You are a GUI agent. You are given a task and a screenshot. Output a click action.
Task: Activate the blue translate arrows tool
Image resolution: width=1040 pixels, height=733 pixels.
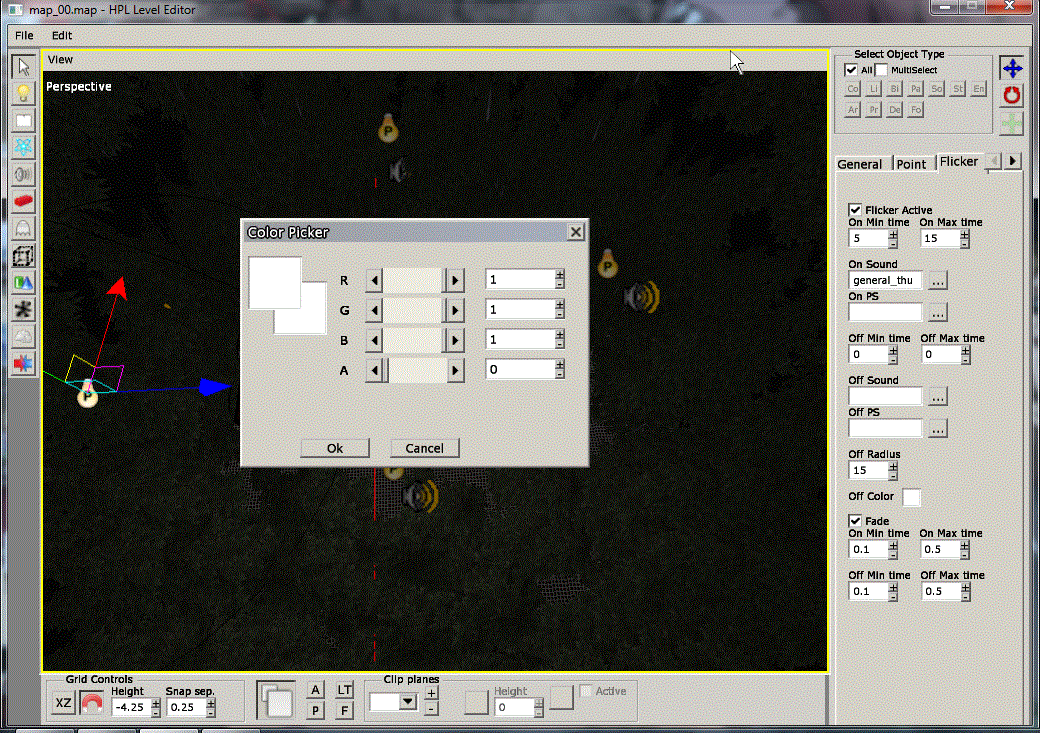point(1012,68)
